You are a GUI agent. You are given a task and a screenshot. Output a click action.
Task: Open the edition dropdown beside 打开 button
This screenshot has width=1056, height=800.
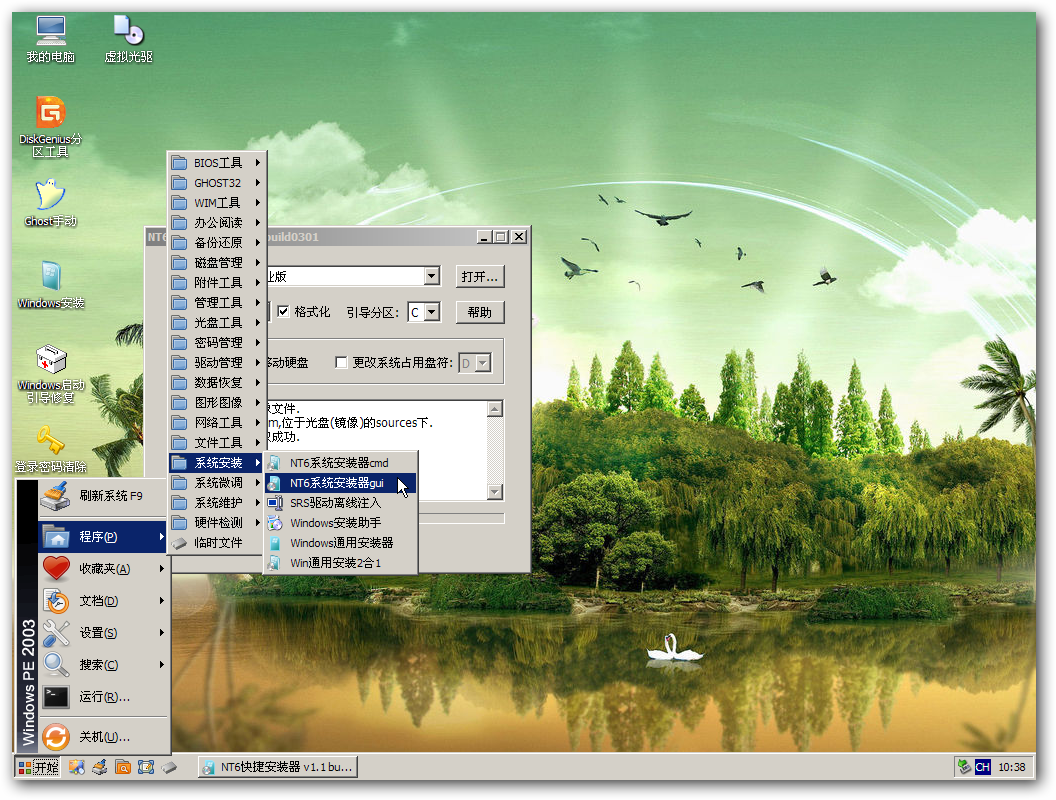pos(432,276)
